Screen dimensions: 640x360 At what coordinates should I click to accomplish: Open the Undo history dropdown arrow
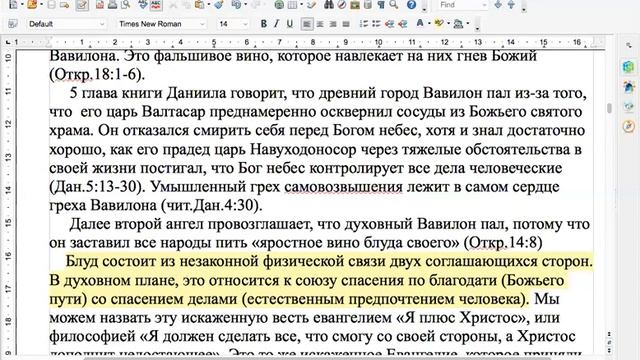(246, 4)
